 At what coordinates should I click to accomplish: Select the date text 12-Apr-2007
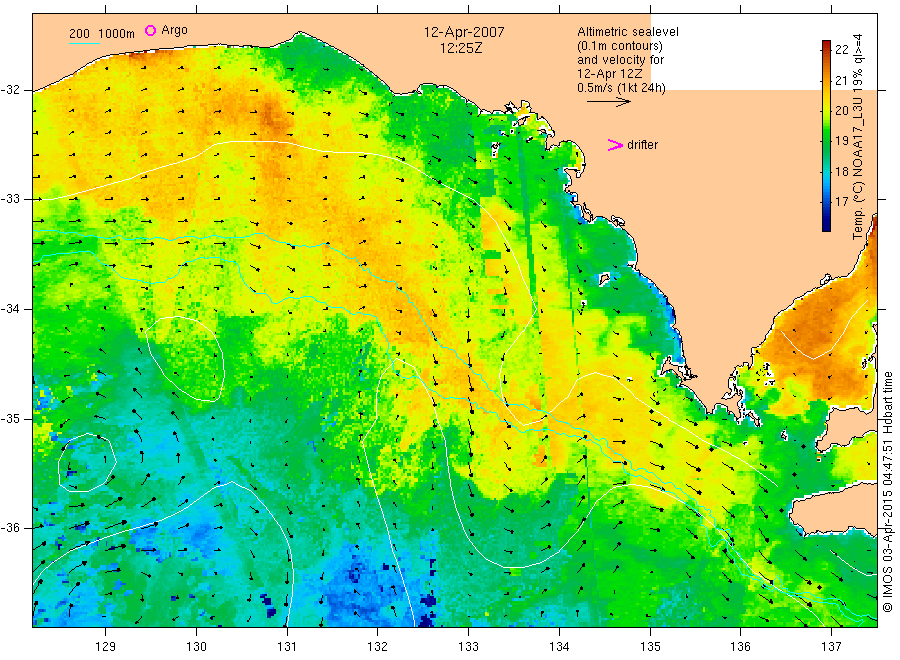(464, 32)
